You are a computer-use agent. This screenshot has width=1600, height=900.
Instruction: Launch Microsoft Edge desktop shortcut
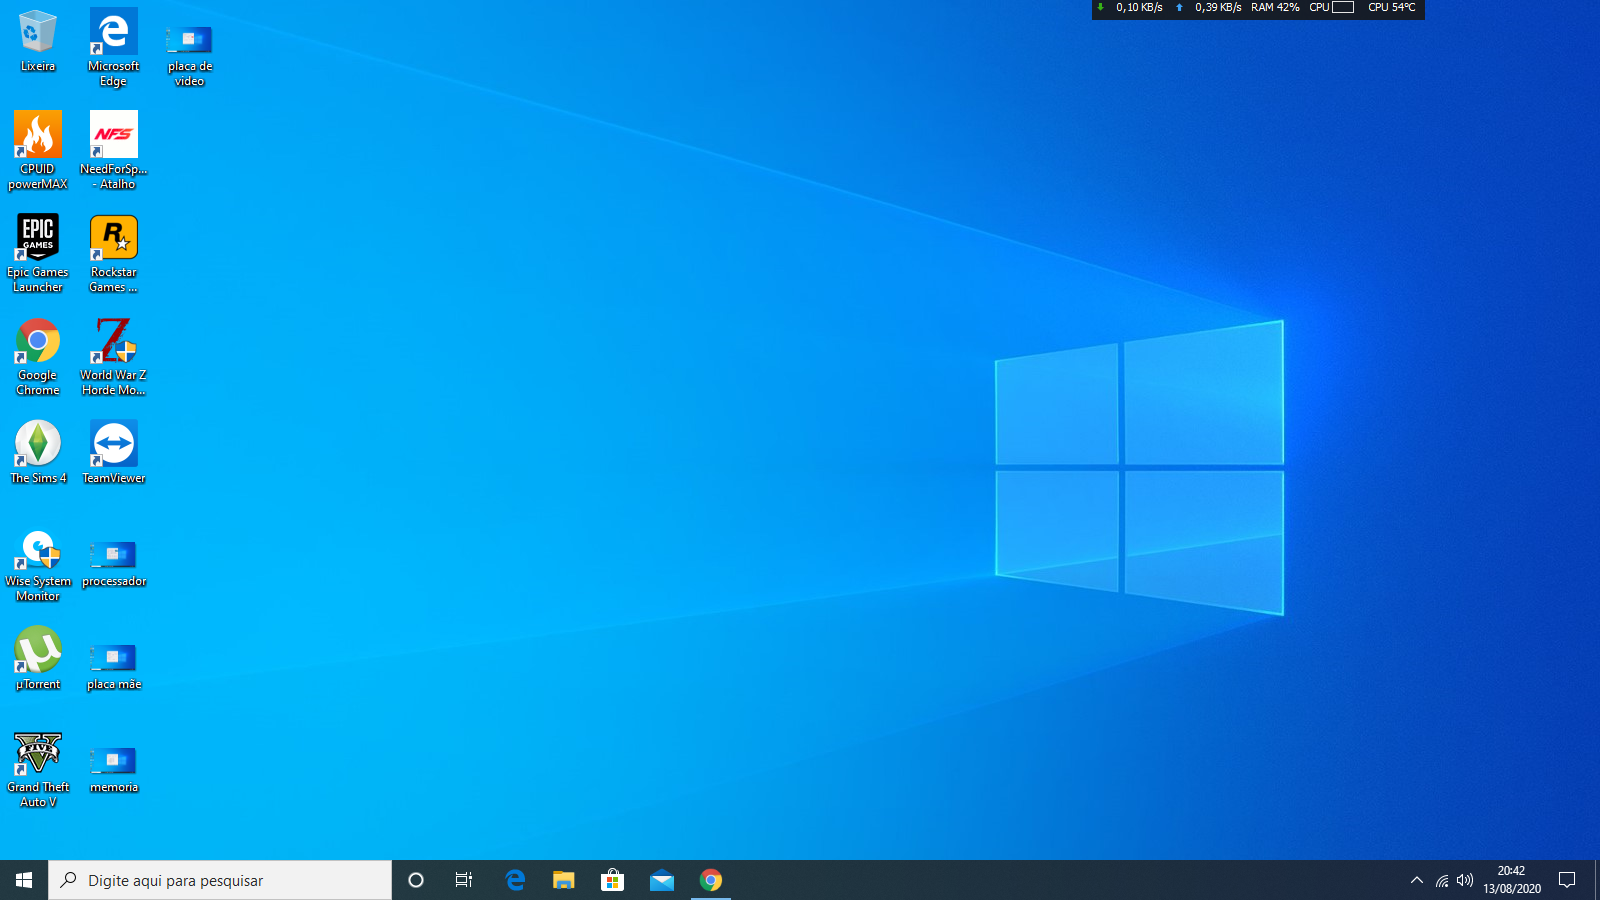point(114,48)
